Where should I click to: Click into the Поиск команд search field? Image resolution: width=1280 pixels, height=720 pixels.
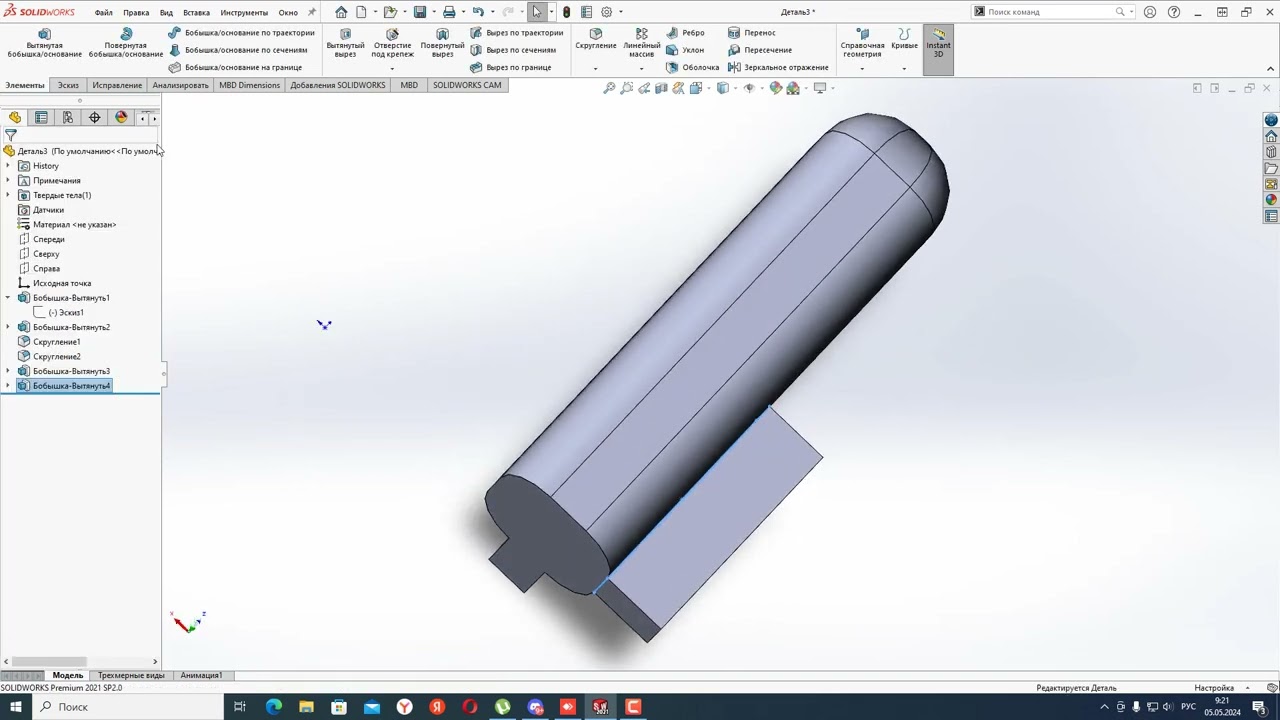1050,12
